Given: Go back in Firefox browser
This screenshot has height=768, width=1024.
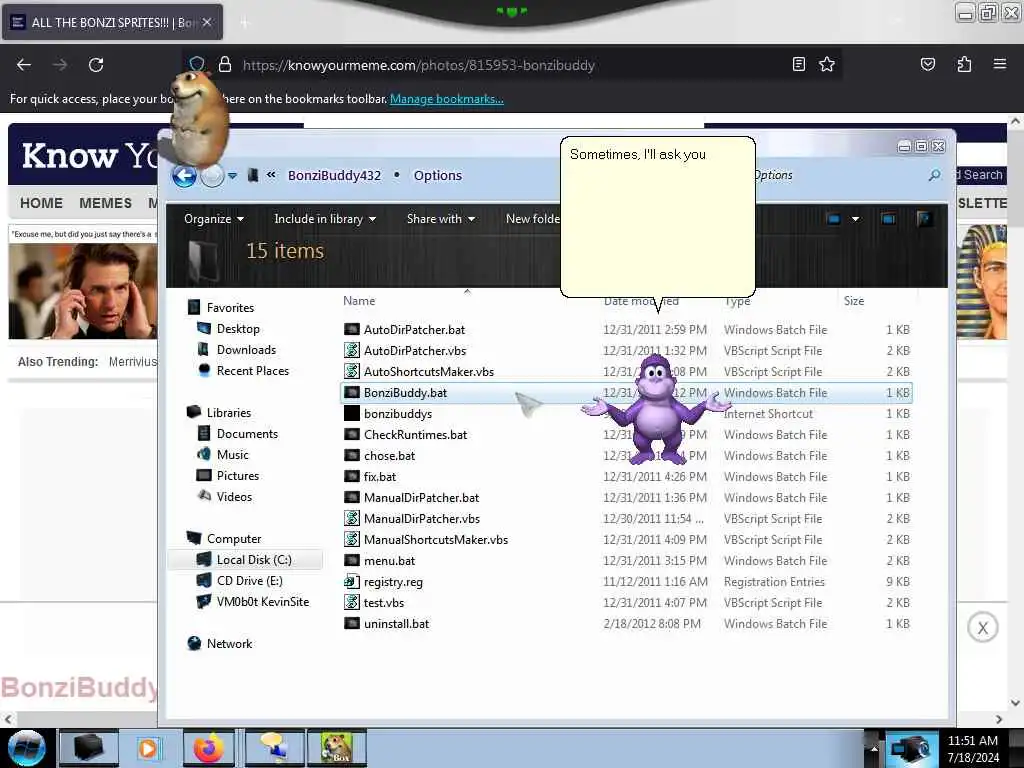Looking at the screenshot, I should 24,65.
